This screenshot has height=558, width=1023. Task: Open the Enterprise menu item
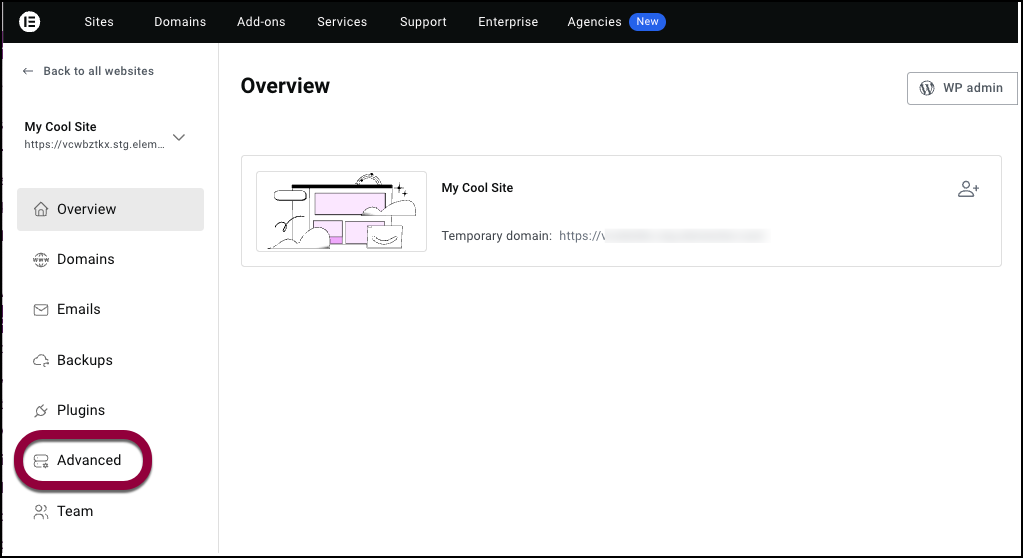(x=508, y=22)
